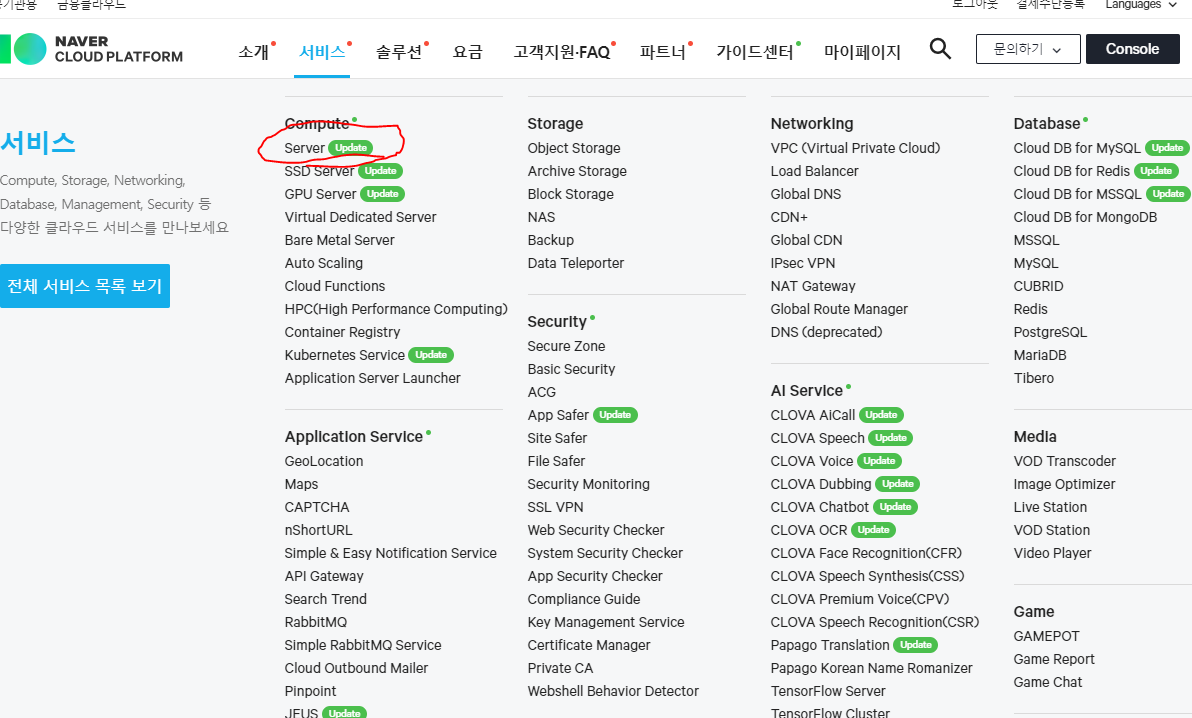
Task: Open the PostgreSQL link
Action: click(1050, 332)
